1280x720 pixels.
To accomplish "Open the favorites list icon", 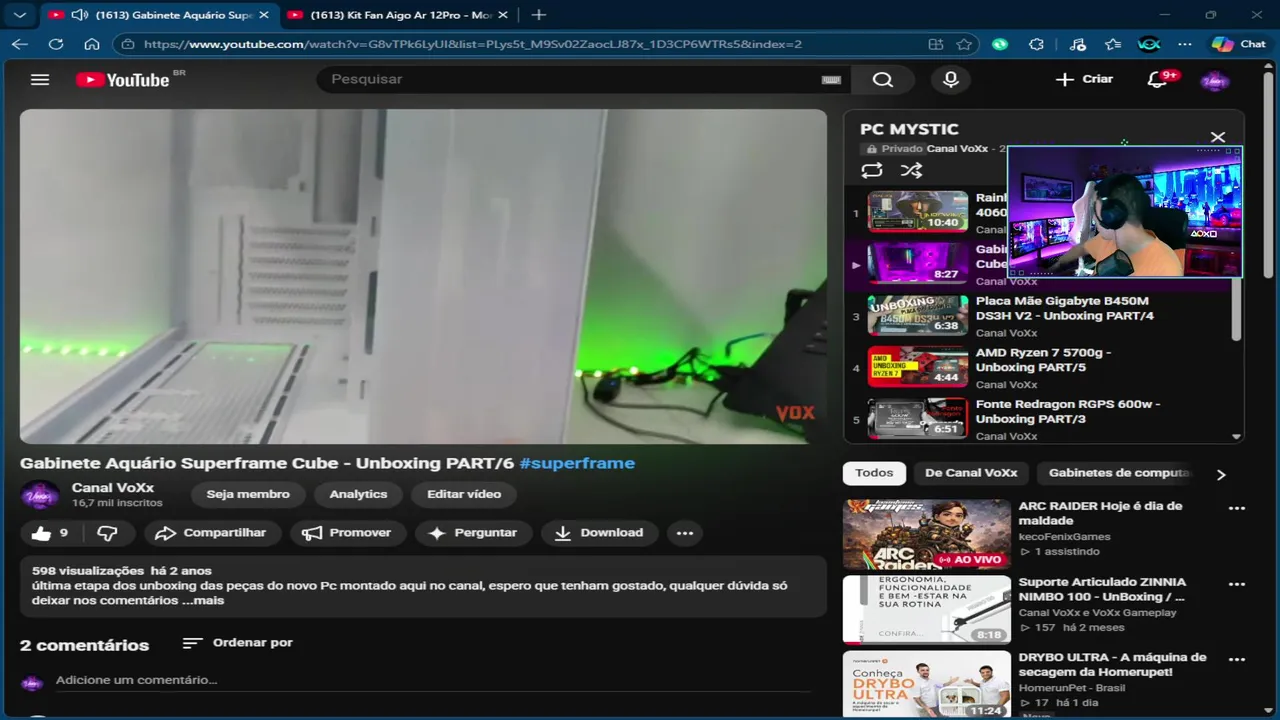I will (x=1113, y=44).
